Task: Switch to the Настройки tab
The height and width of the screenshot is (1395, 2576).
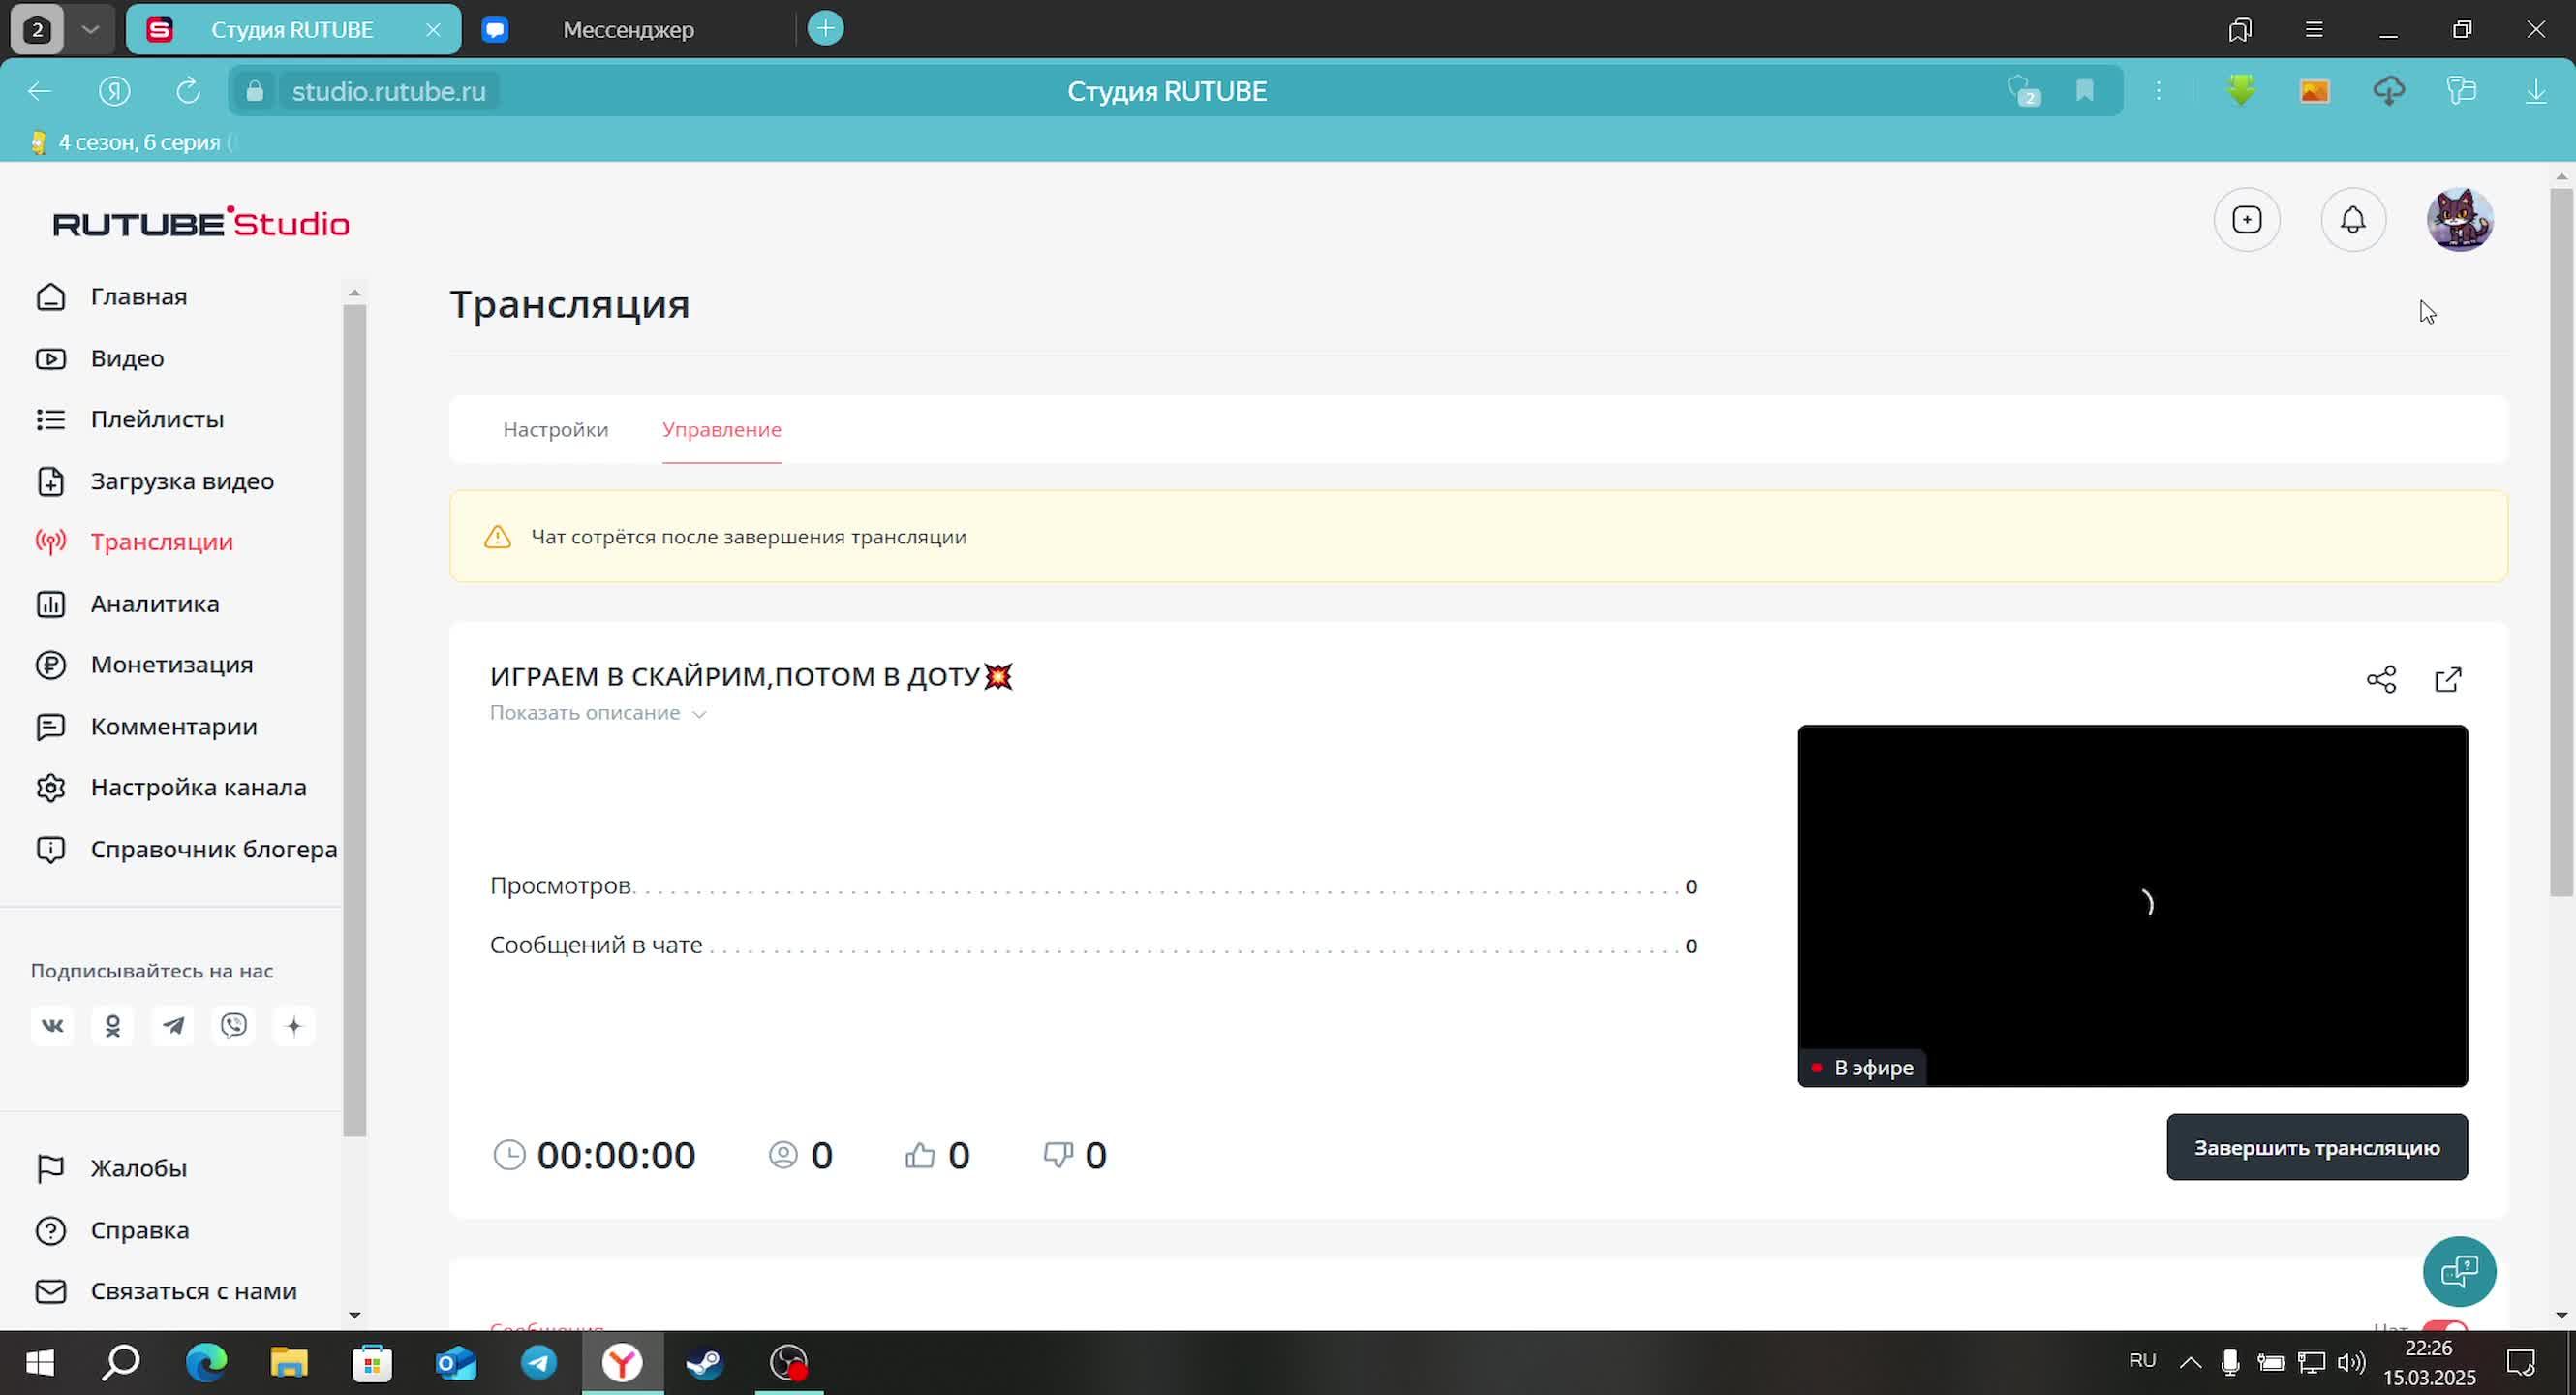Action: point(555,429)
